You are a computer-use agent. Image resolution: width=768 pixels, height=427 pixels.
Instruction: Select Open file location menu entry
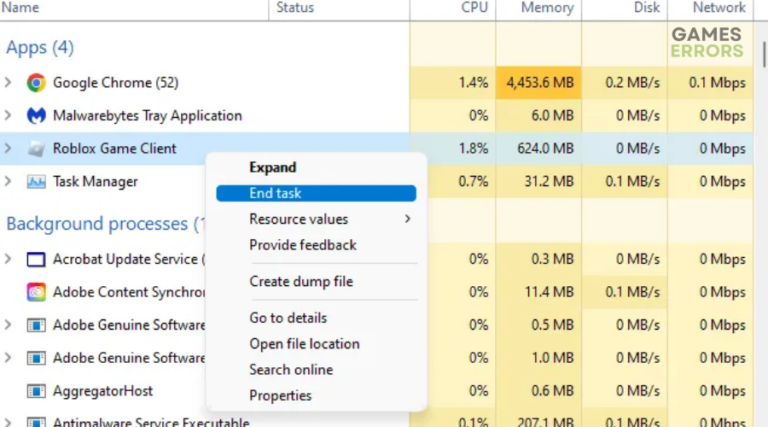[304, 344]
